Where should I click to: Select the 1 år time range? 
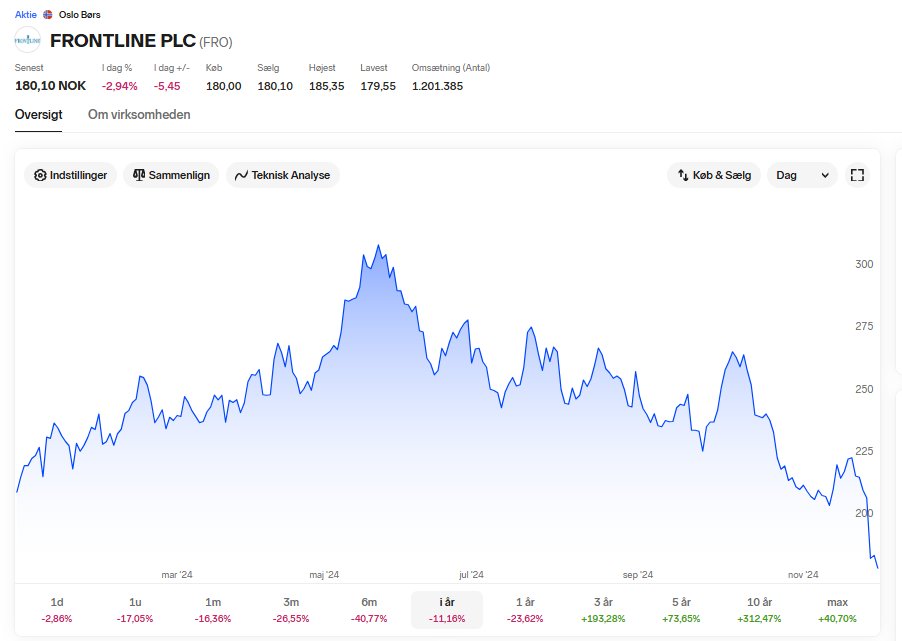click(525, 610)
